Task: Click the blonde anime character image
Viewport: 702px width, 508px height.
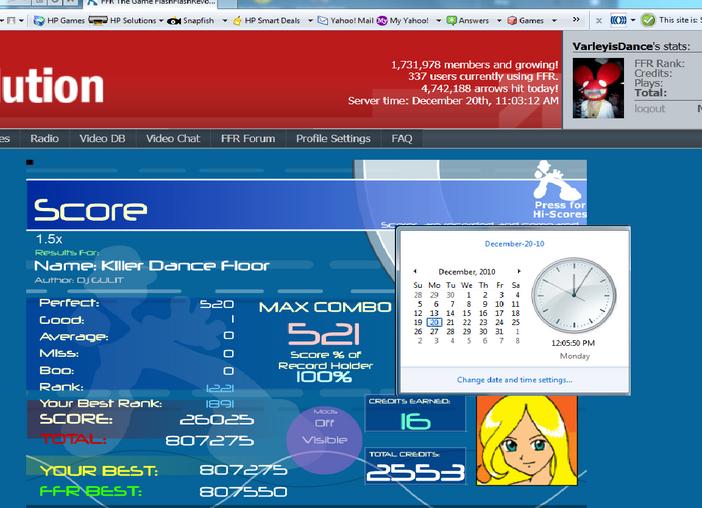Action: [x=527, y=440]
